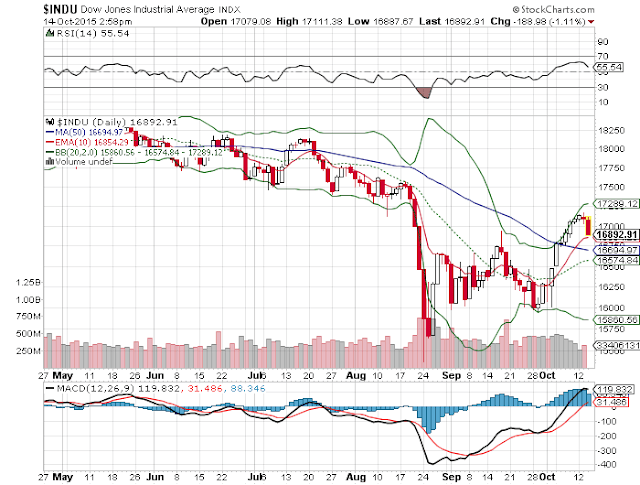640x485 pixels.
Task: Click the 31.486 value tag on MACD axis
Action: tap(611, 402)
